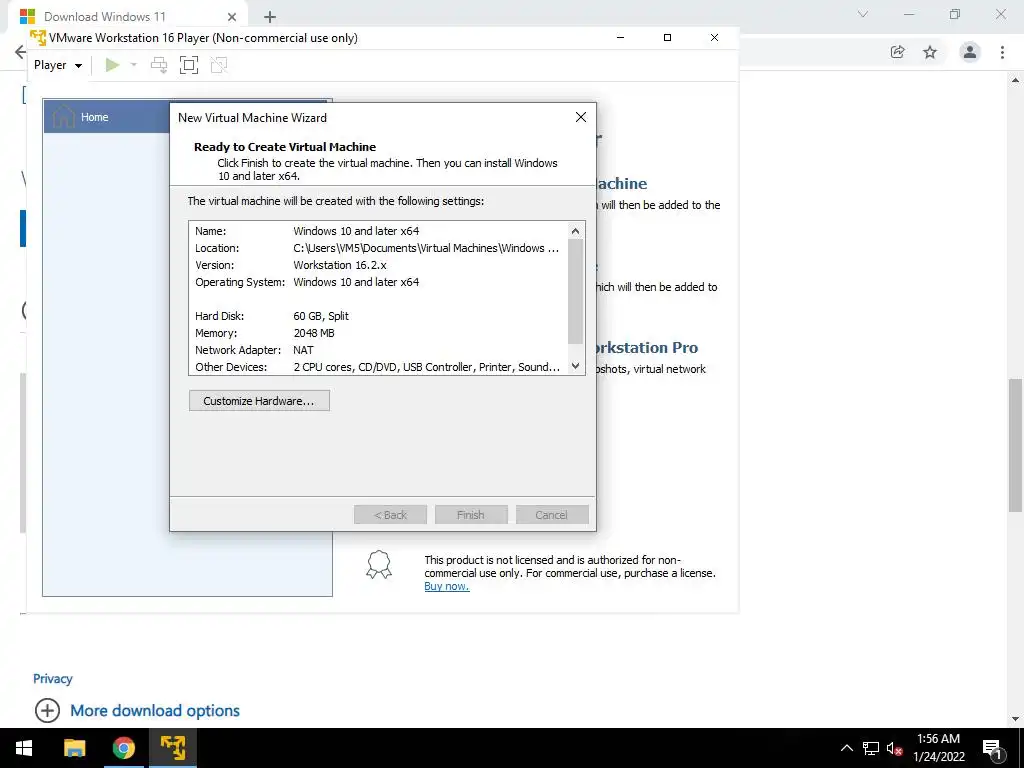This screenshot has width=1024, height=768.
Task: Select the Download Windows 11 browser tab
Action: [129, 16]
